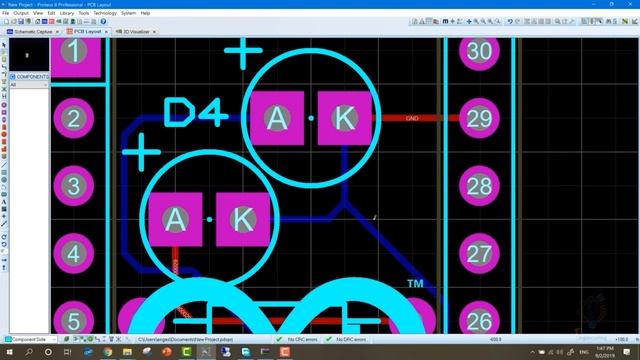The width and height of the screenshot is (640, 360).
Task: Click the Home Page toolbar icon
Action: [38, 21]
